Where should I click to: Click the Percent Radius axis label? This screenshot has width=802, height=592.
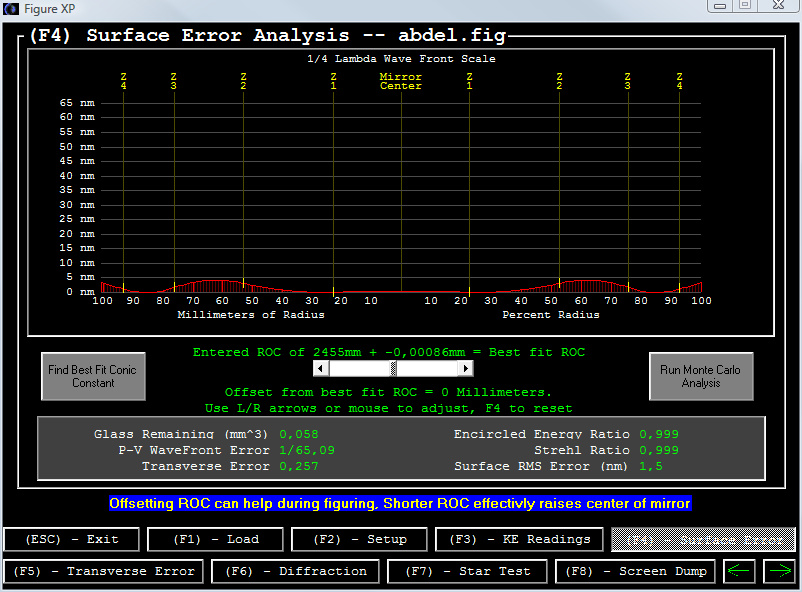click(551, 315)
